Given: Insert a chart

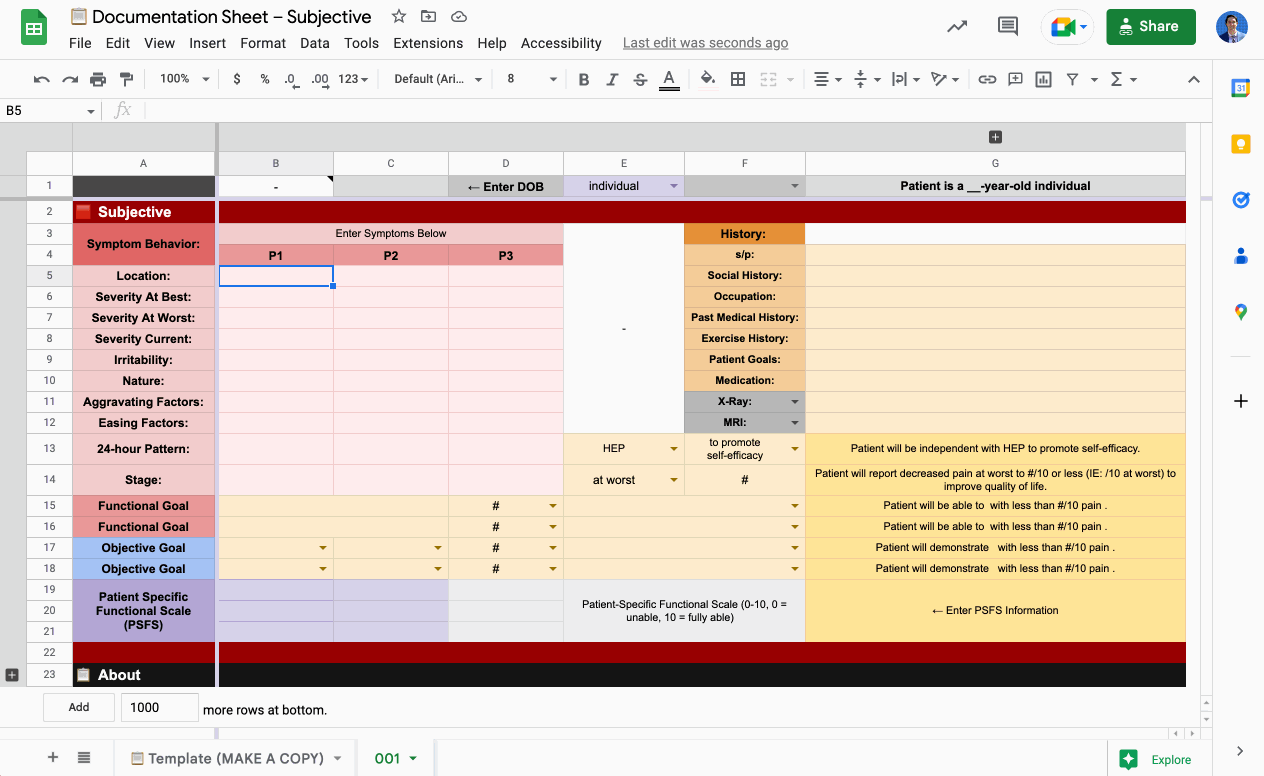Looking at the screenshot, I should click(x=1043, y=79).
